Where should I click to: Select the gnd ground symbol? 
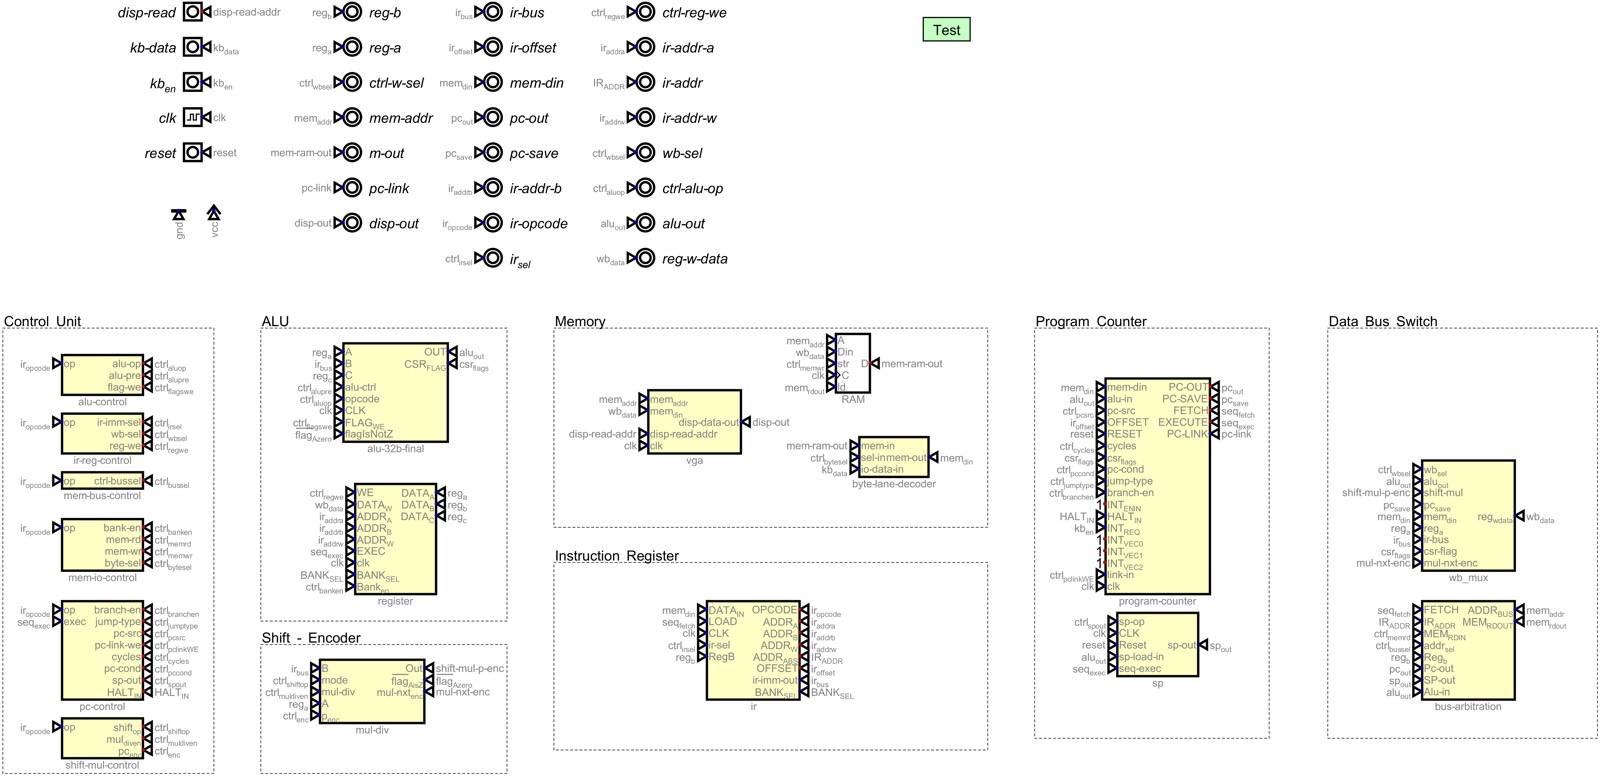(178, 215)
